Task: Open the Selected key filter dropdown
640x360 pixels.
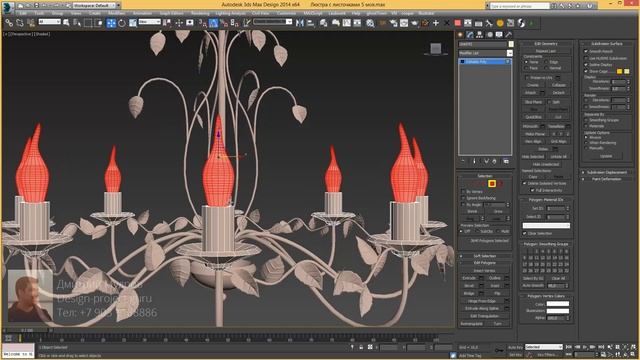Action: pos(544,347)
